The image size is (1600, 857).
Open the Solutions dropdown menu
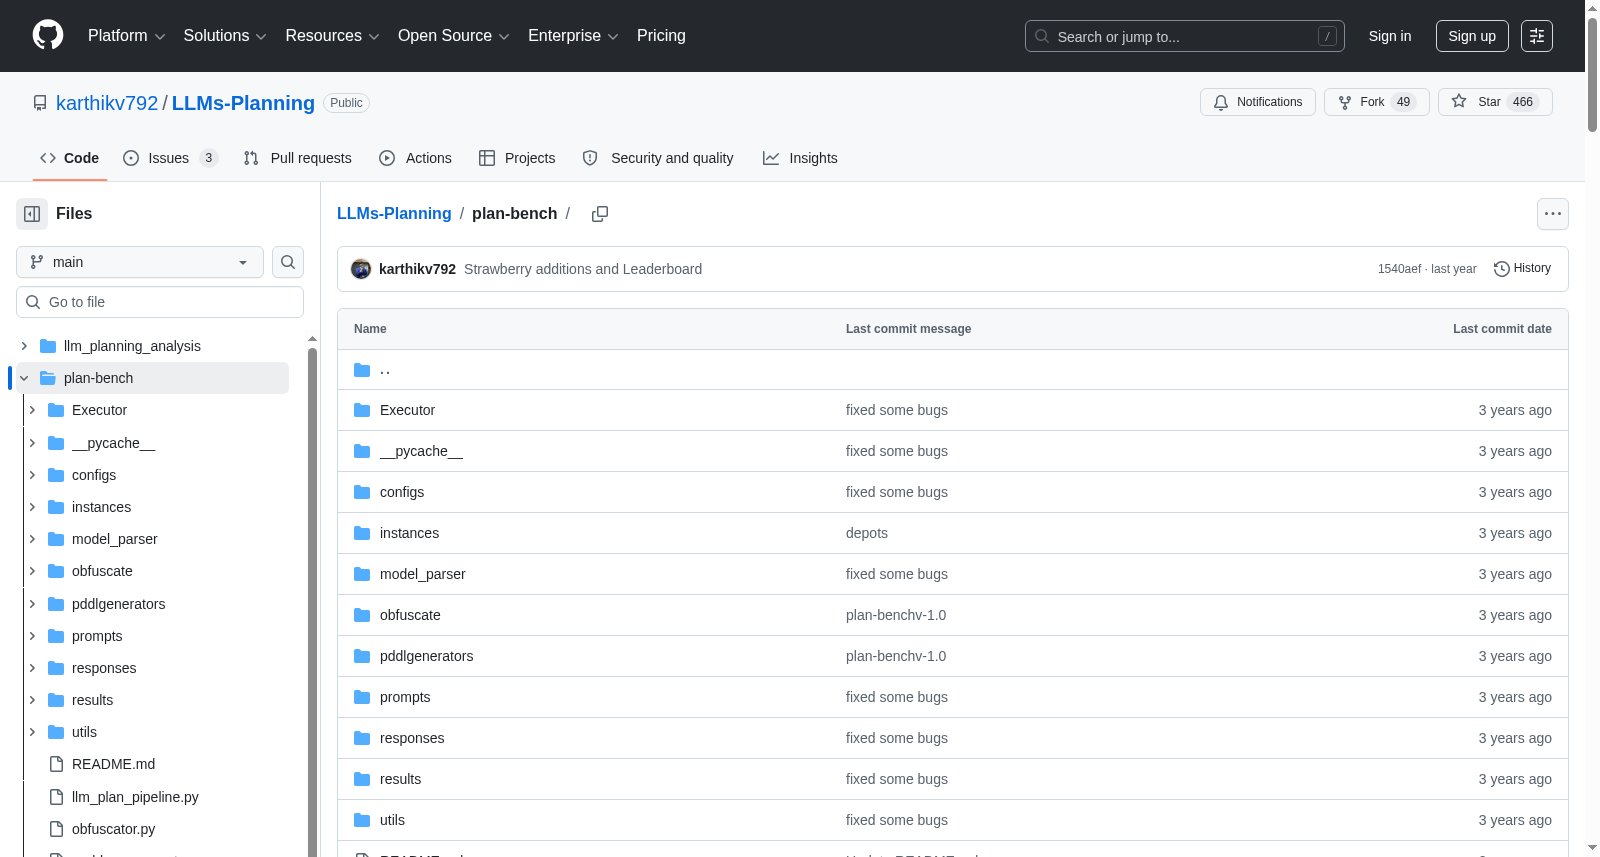[225, 36]
